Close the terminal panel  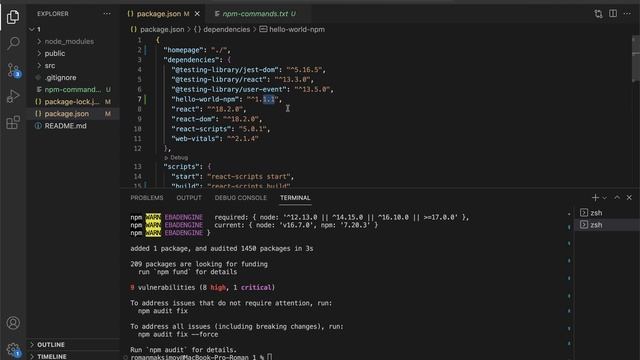629,198
